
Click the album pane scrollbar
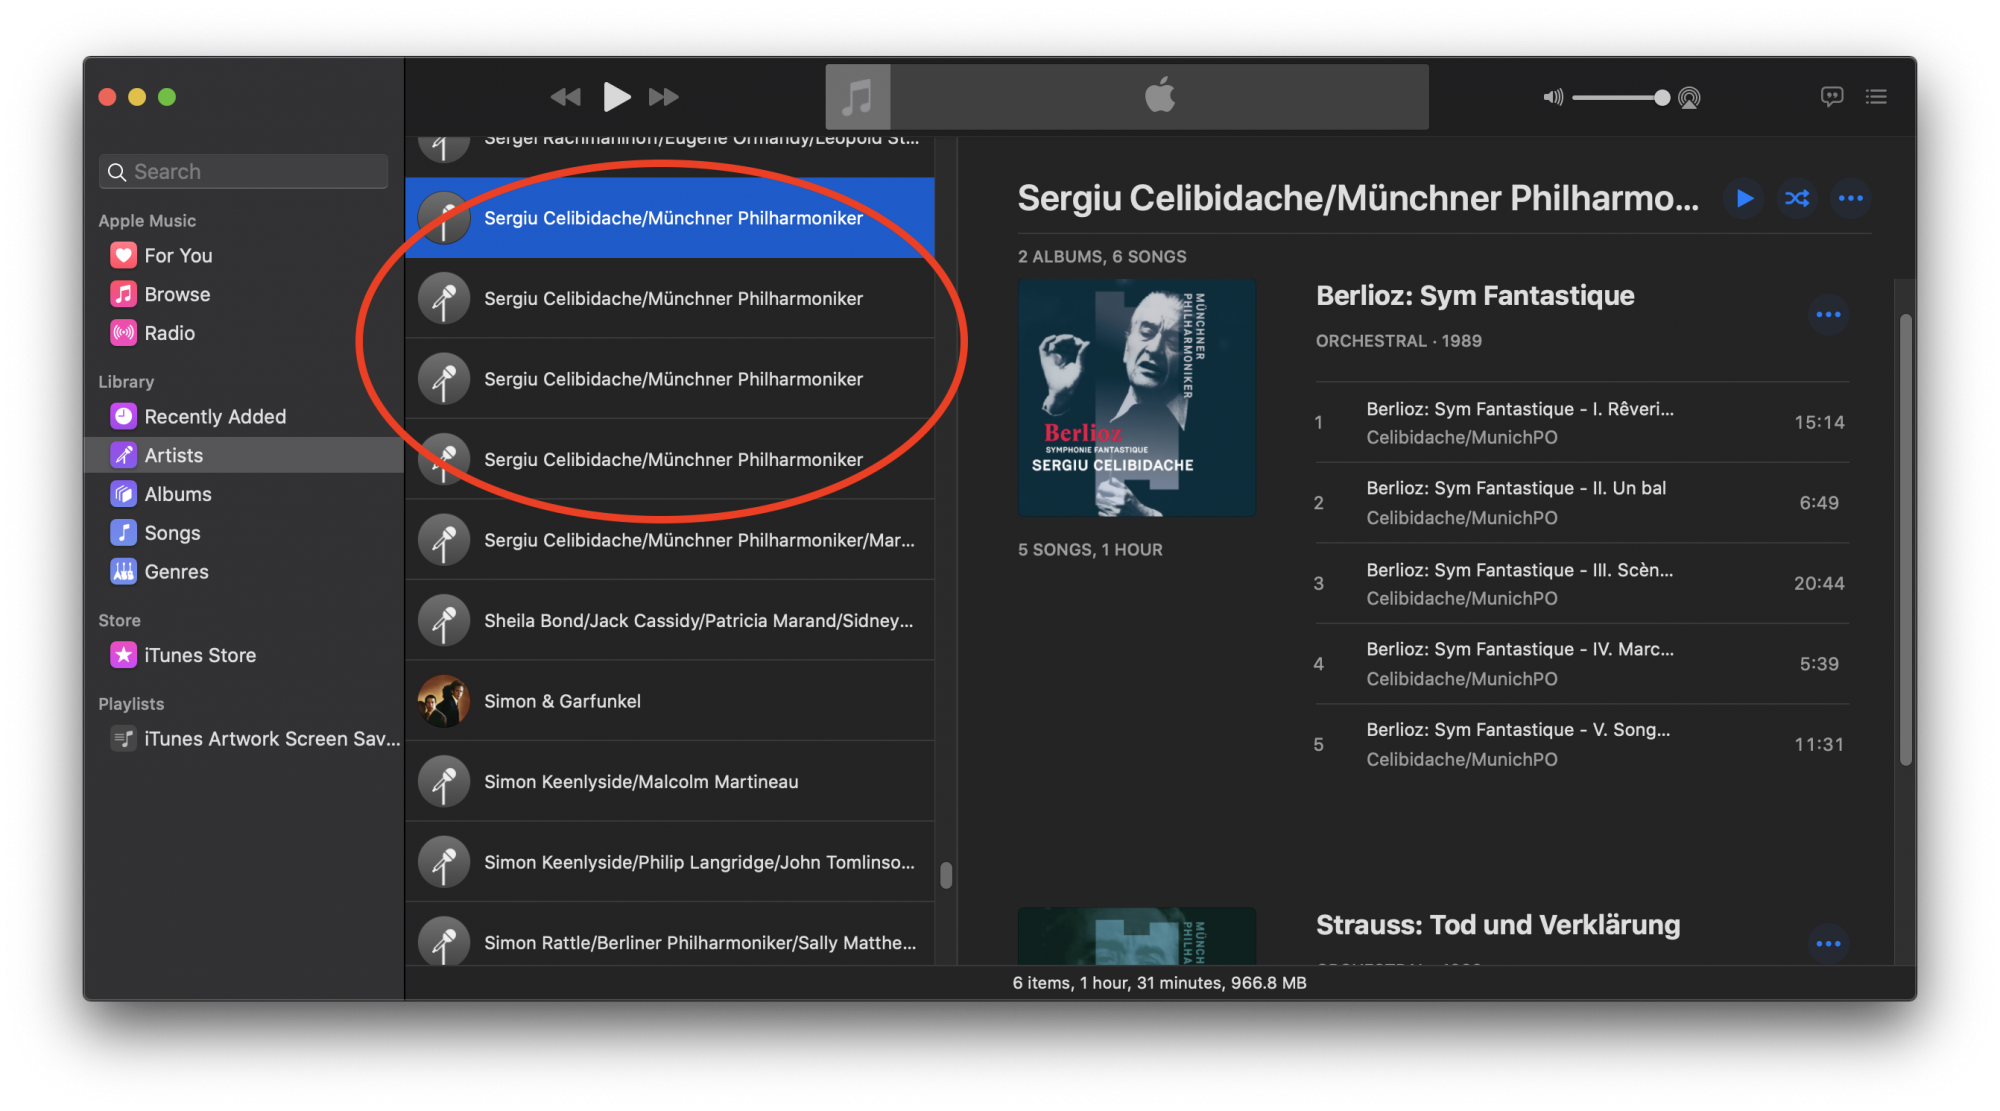point(1906,540)
